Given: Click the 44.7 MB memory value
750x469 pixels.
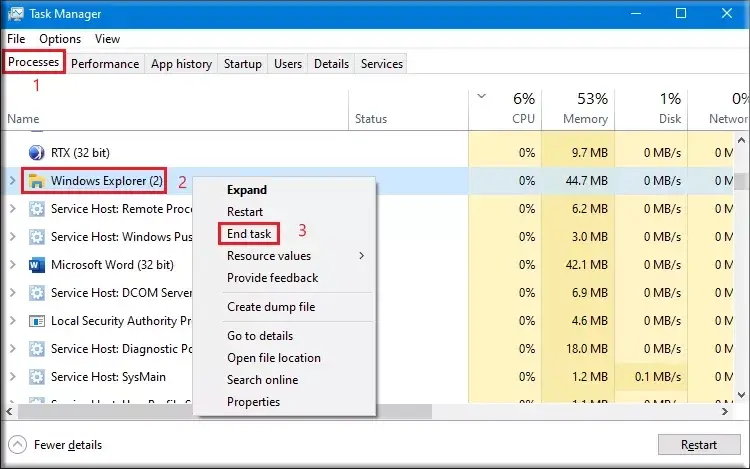Looking at the screenshot, I should [x=586, y=181].
